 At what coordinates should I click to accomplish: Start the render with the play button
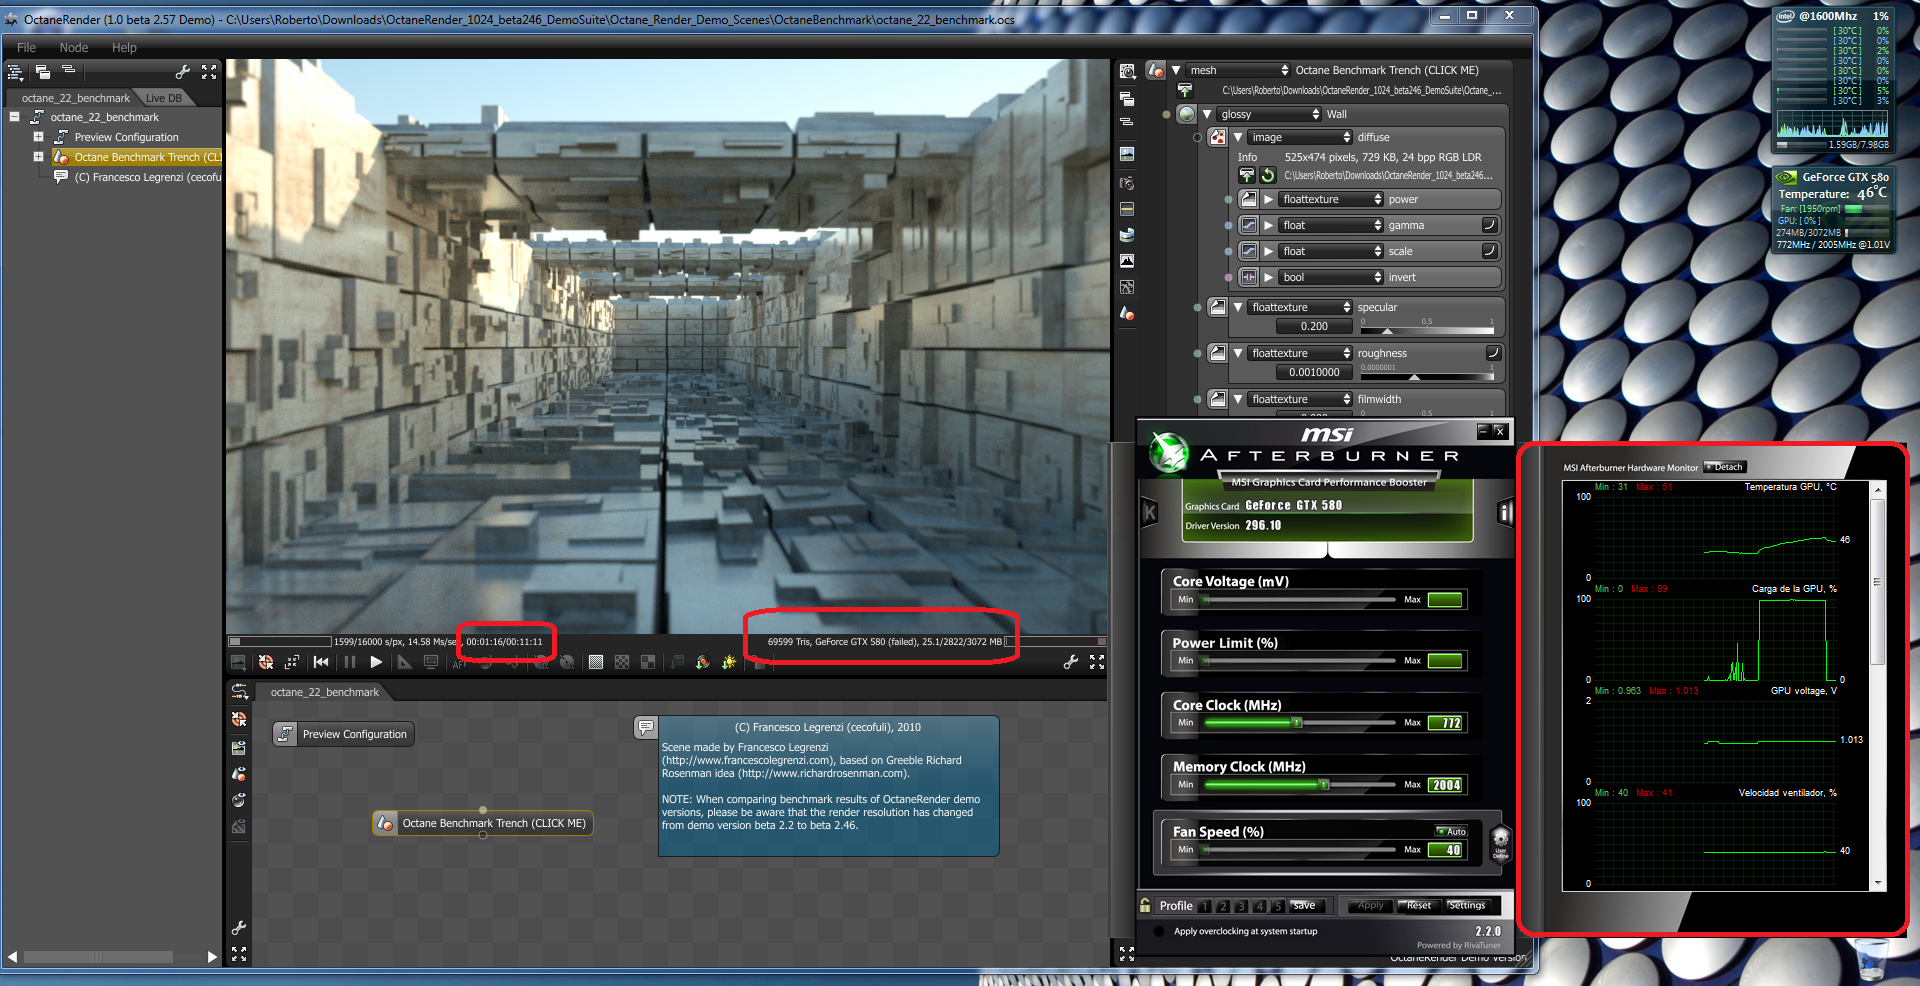(x=376, y=662)
